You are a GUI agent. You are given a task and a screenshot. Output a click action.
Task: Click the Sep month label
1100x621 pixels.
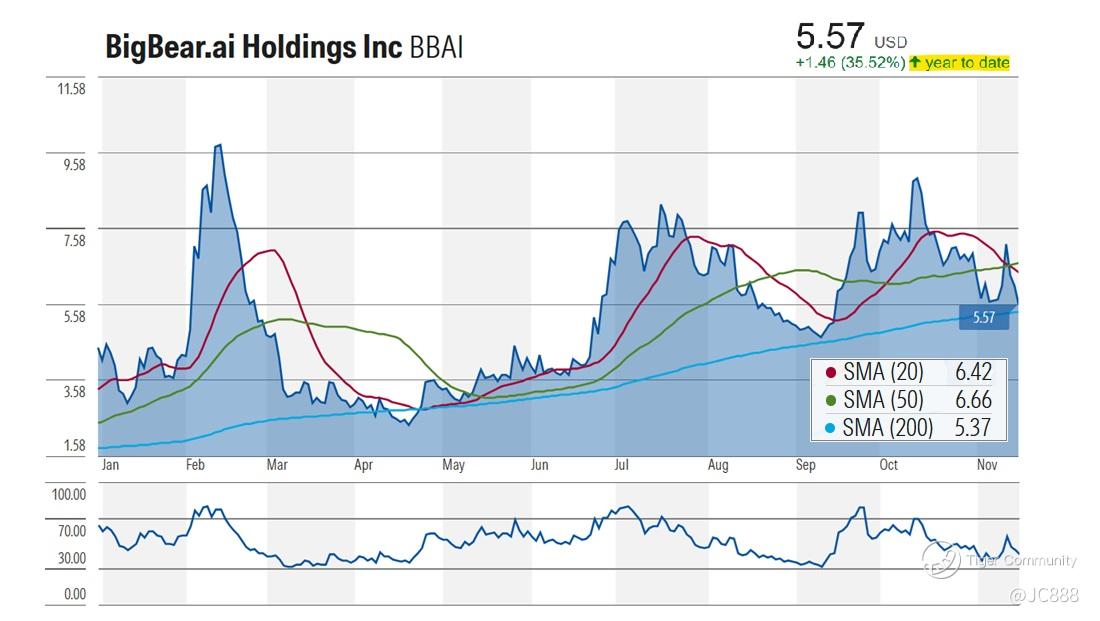click(805, 465)
